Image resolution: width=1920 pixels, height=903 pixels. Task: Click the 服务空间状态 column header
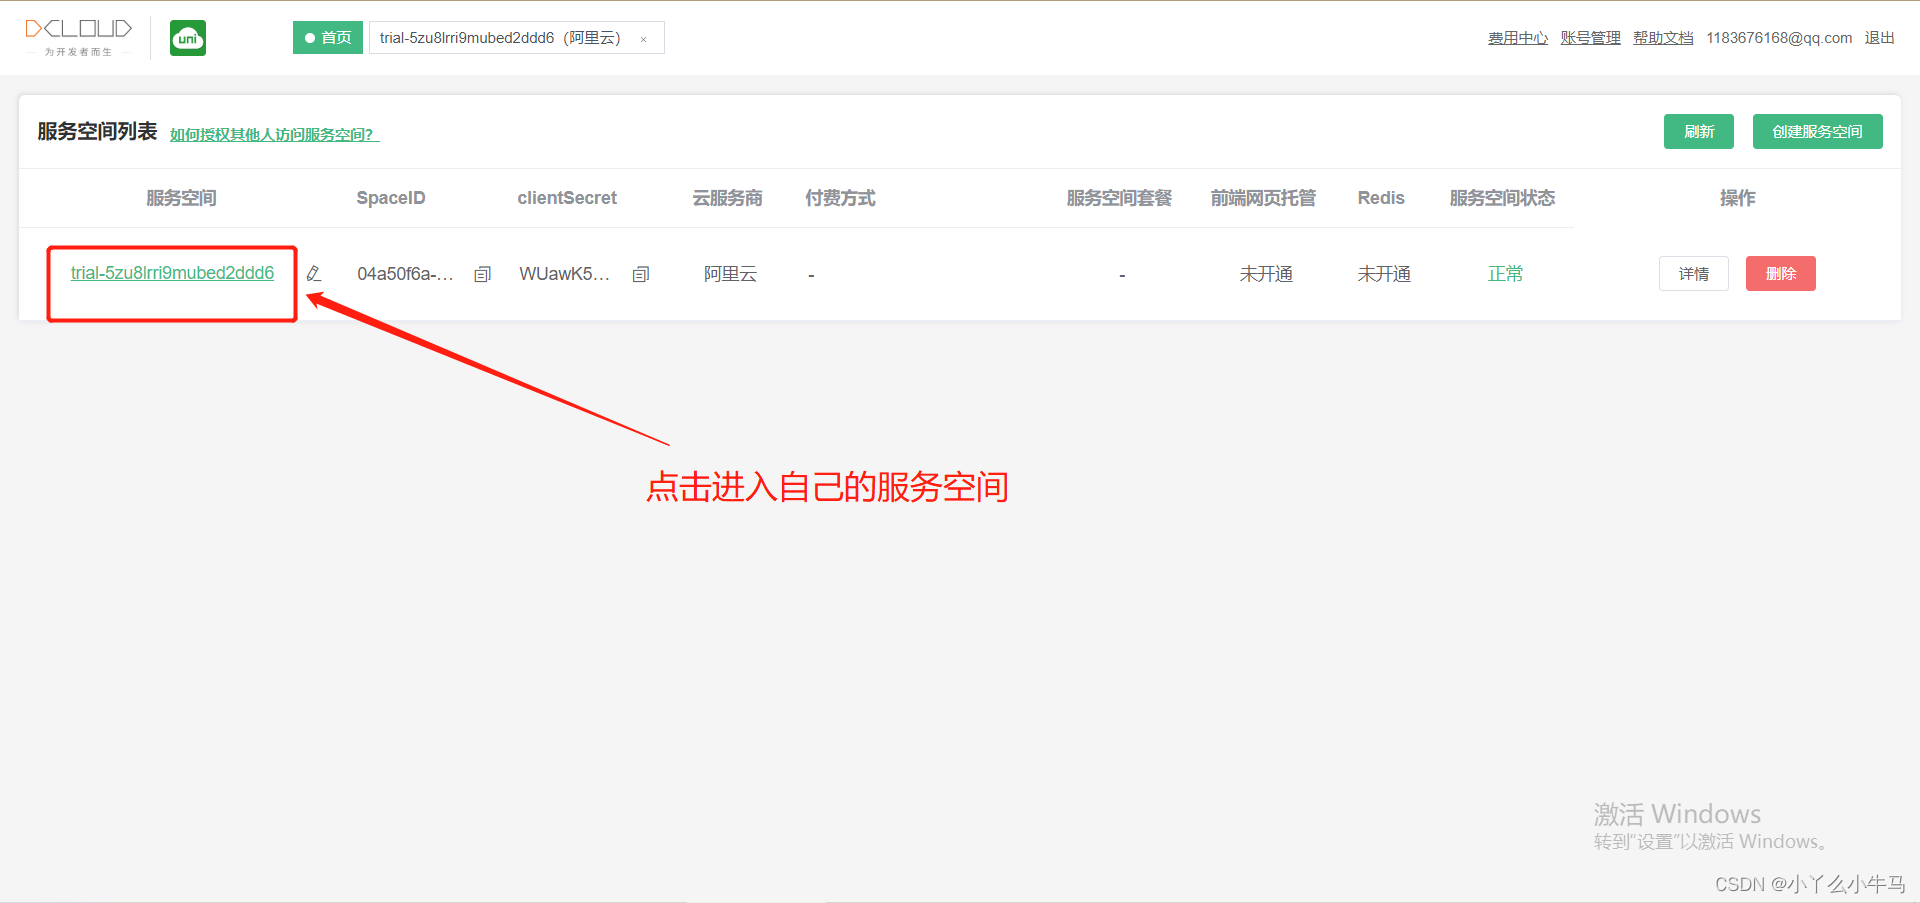(x=1502, y=198)
